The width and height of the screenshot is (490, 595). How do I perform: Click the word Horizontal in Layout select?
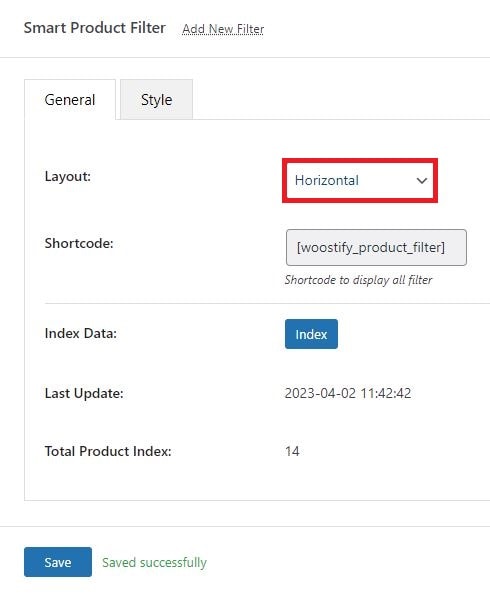click(326, 180)
